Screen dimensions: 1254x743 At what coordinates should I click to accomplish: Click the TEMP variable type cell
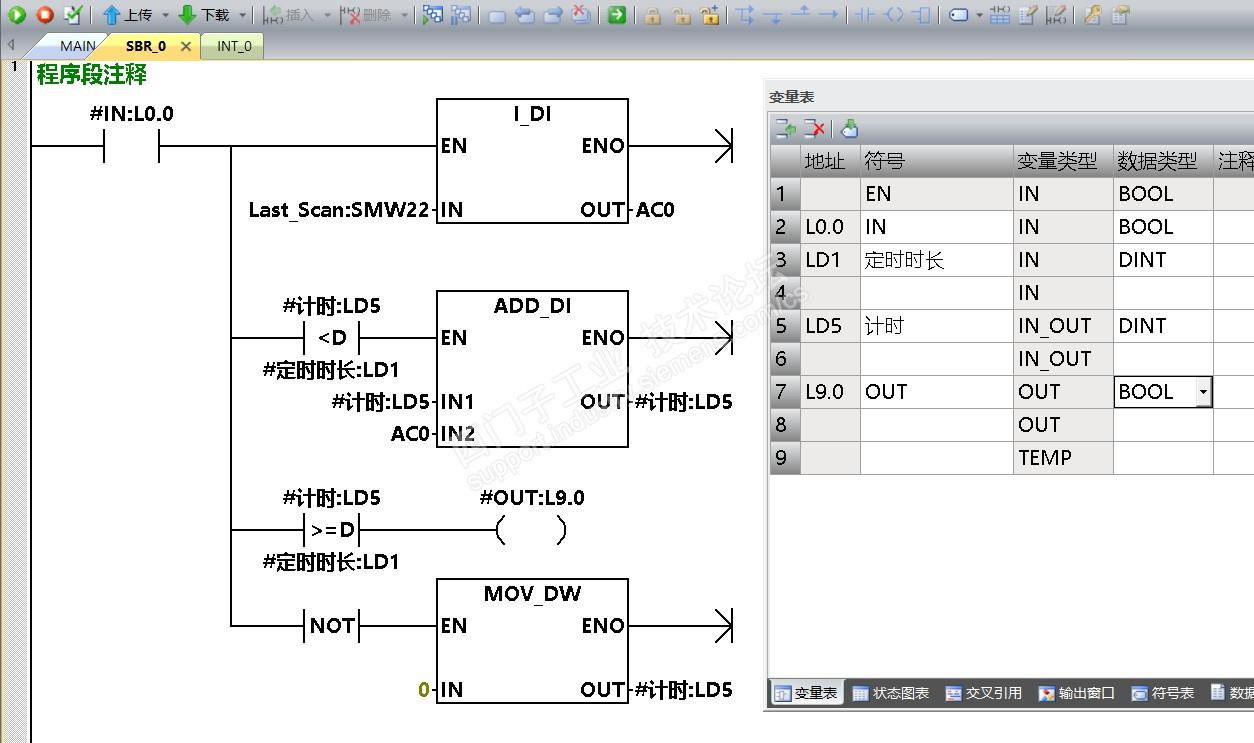click(1063, 458)
